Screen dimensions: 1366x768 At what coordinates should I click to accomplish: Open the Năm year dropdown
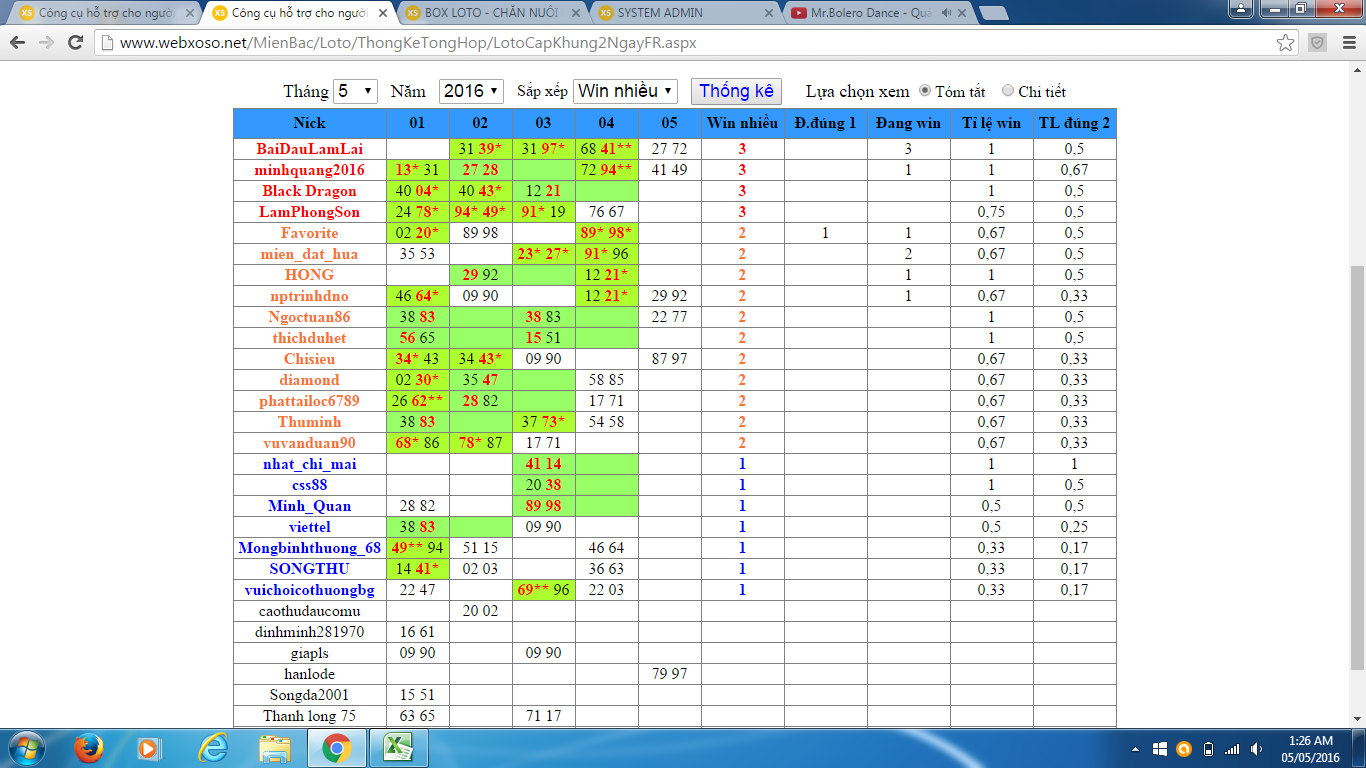point(471,91)
